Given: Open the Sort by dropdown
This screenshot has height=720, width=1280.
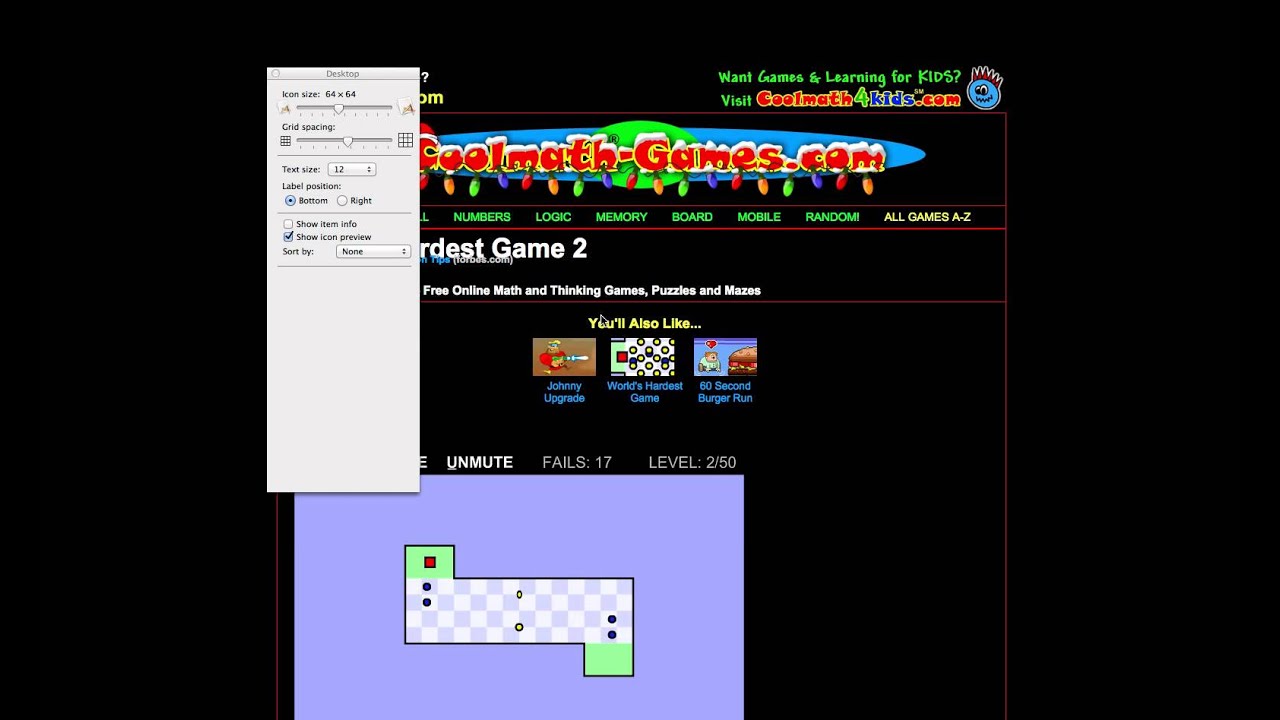Looking at the screenshot, I should 373,252.
